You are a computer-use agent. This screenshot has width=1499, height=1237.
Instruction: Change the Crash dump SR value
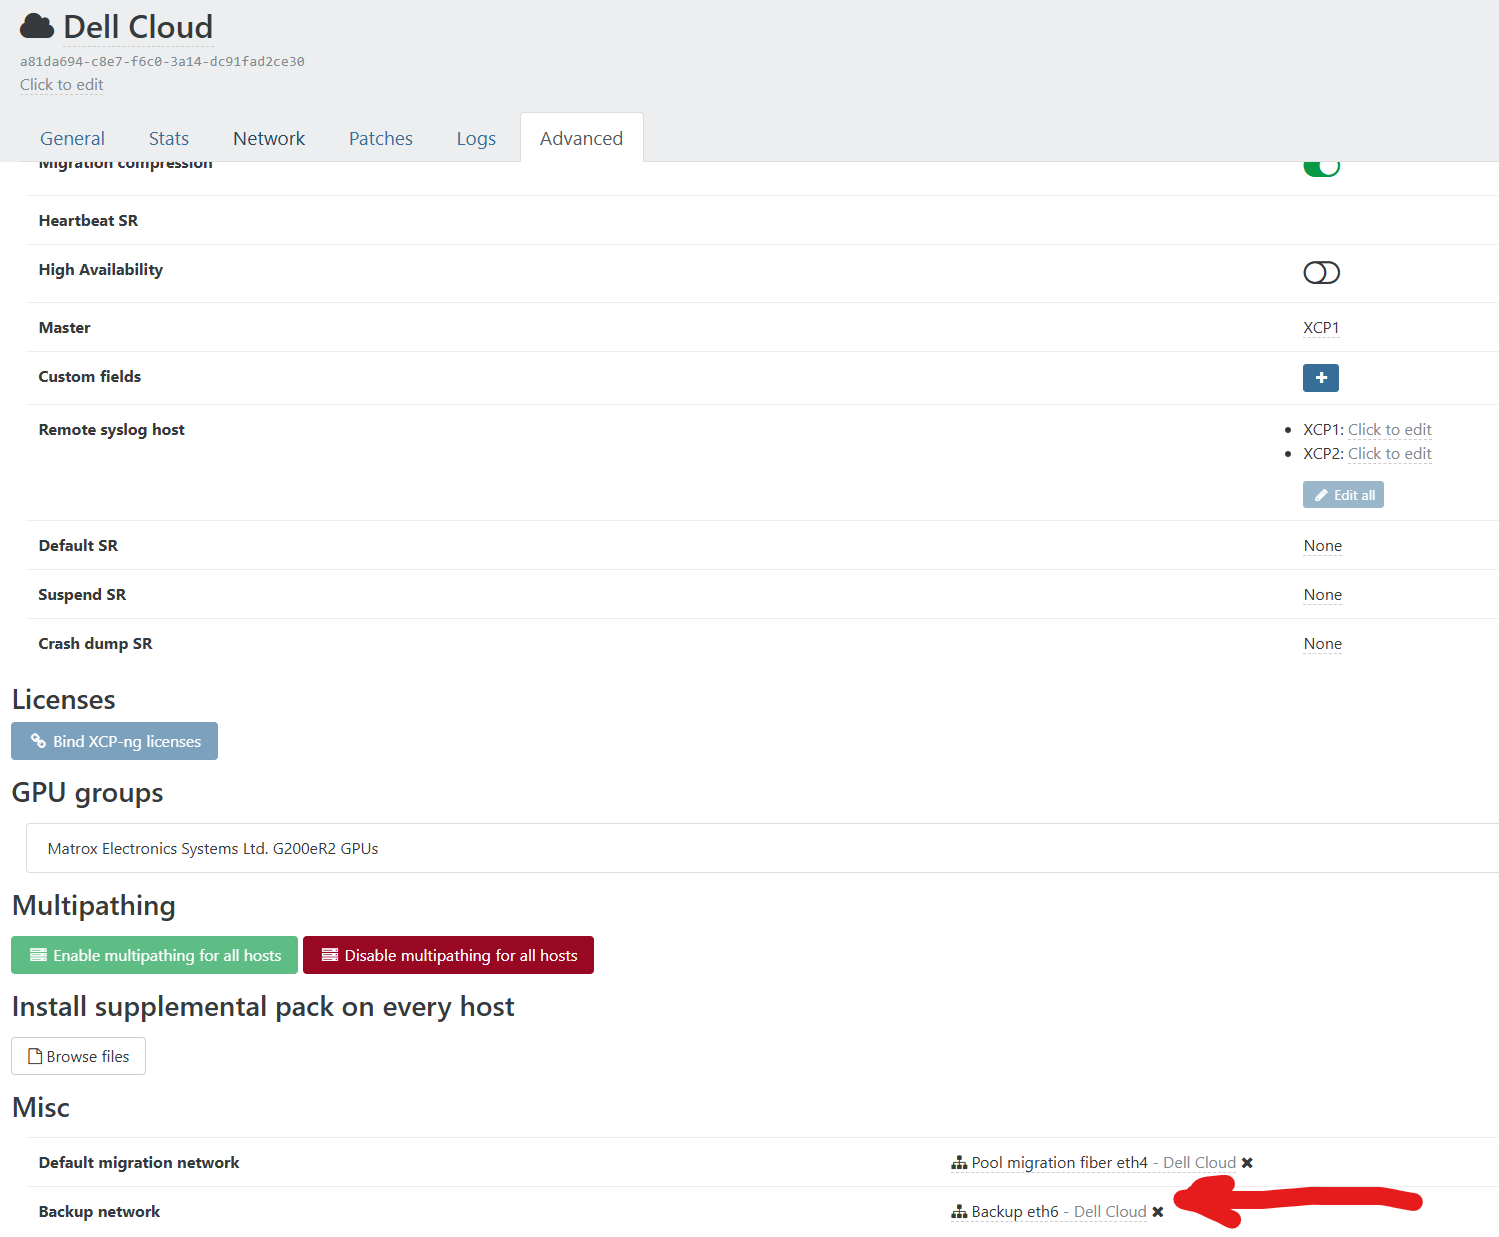pyautogui.click(x=1322, y=644)
